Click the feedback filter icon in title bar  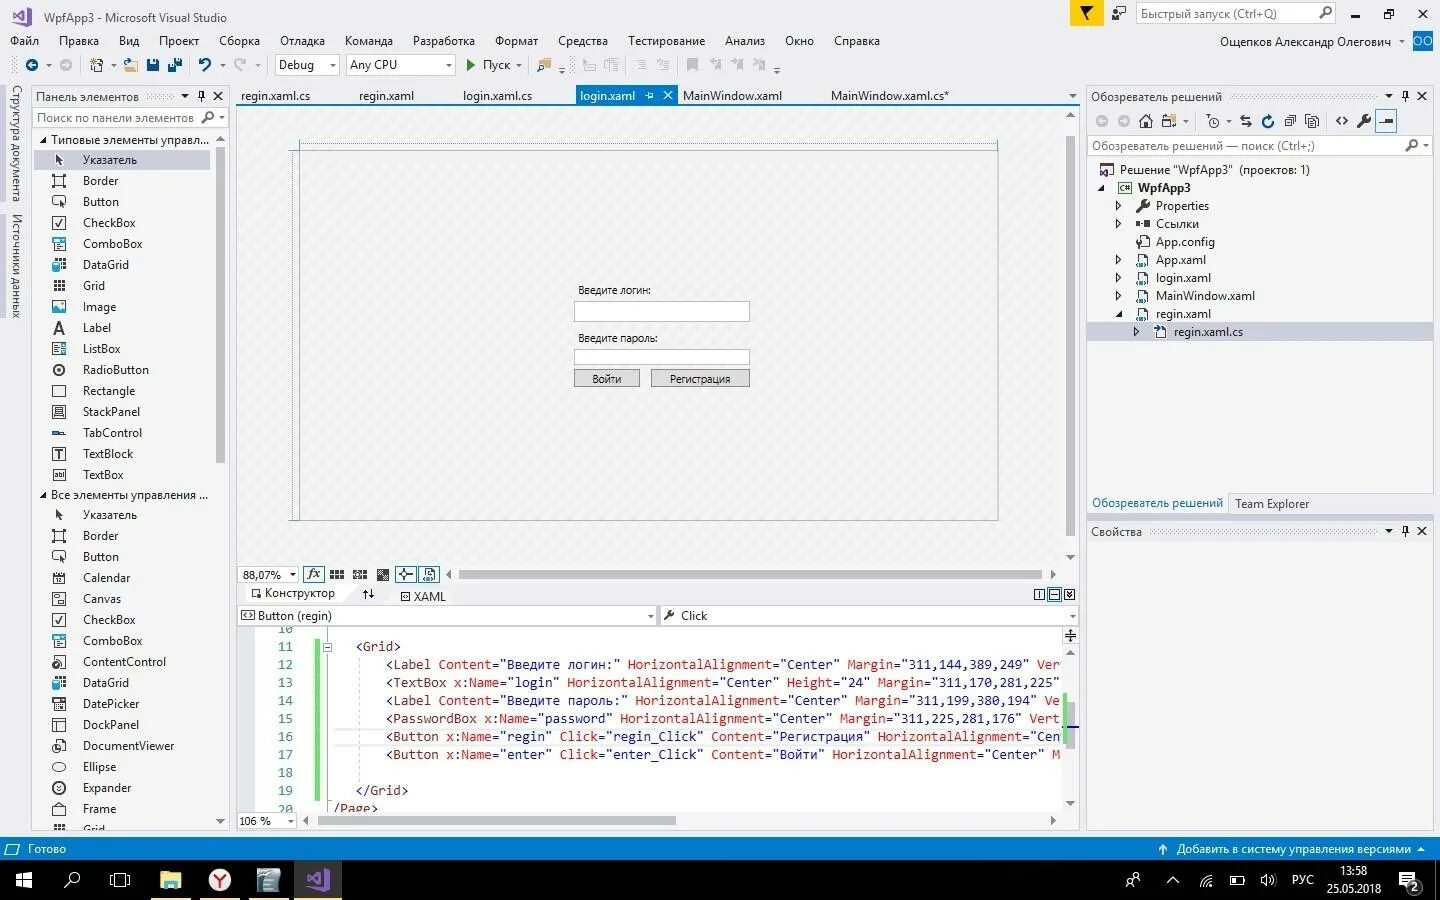tap(1086, 13)
